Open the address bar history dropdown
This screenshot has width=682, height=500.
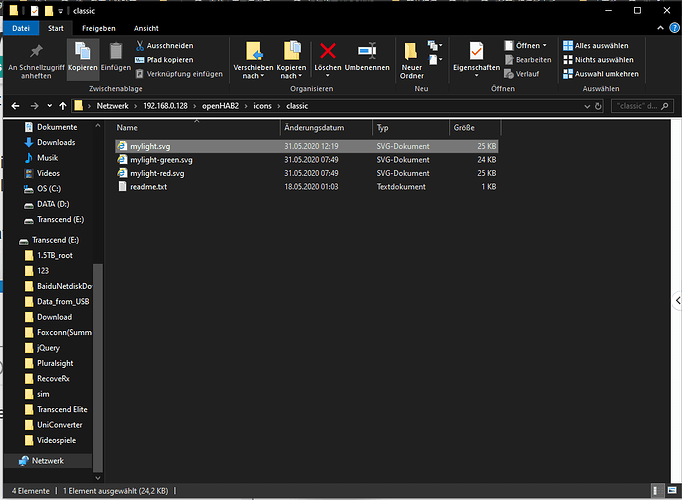[x=587, y=106]
